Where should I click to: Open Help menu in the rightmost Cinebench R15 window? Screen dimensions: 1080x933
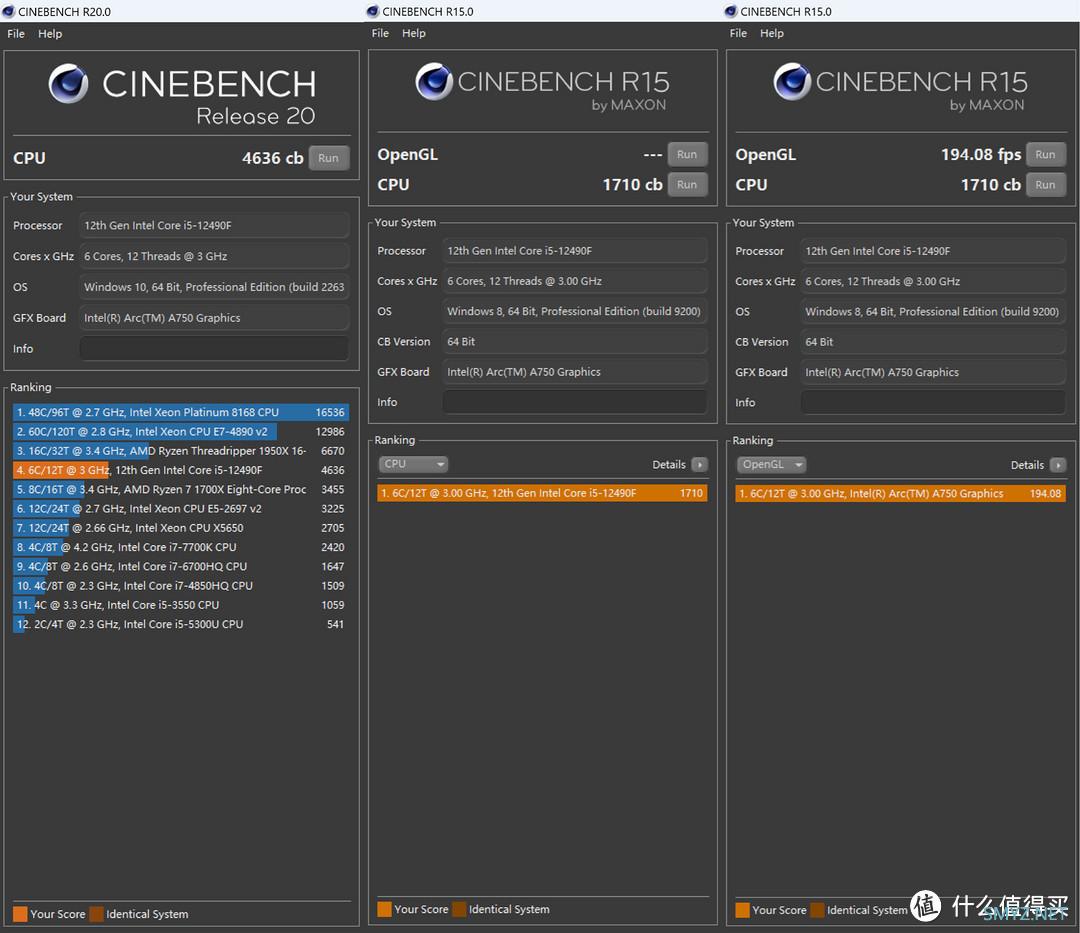pos(772,33)
